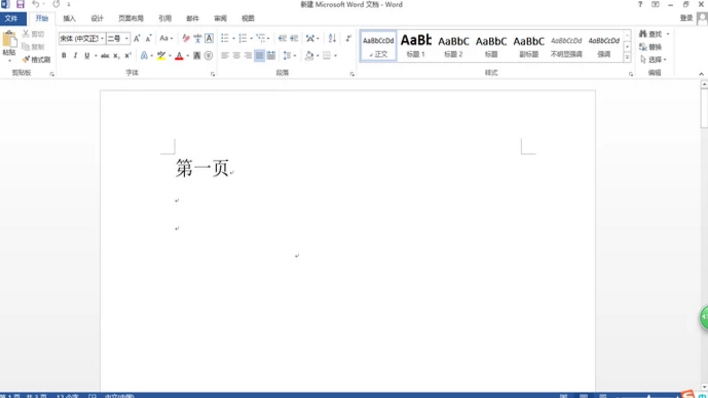Open the Font dialog launcher
708x398 pixels.
point(213,74)
